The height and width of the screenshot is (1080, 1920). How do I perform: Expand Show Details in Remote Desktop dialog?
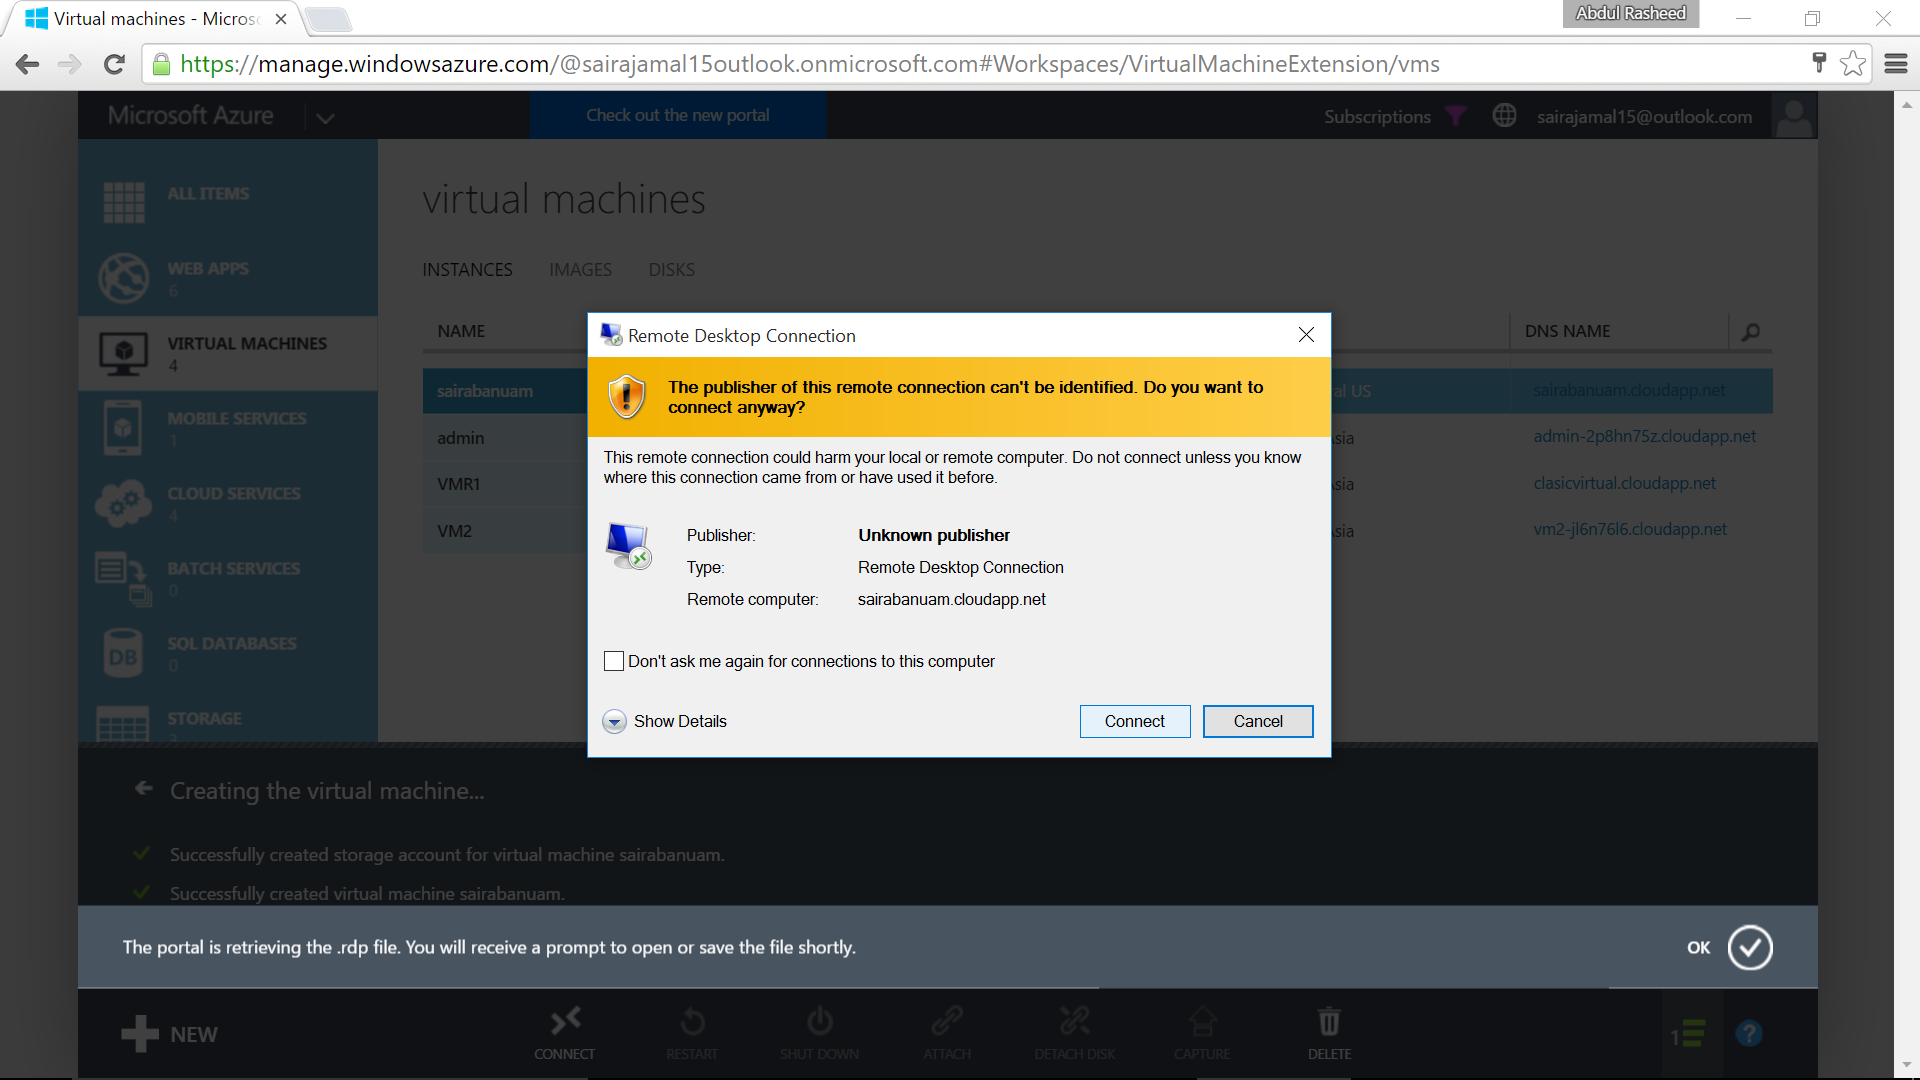[x=665, y=721]
